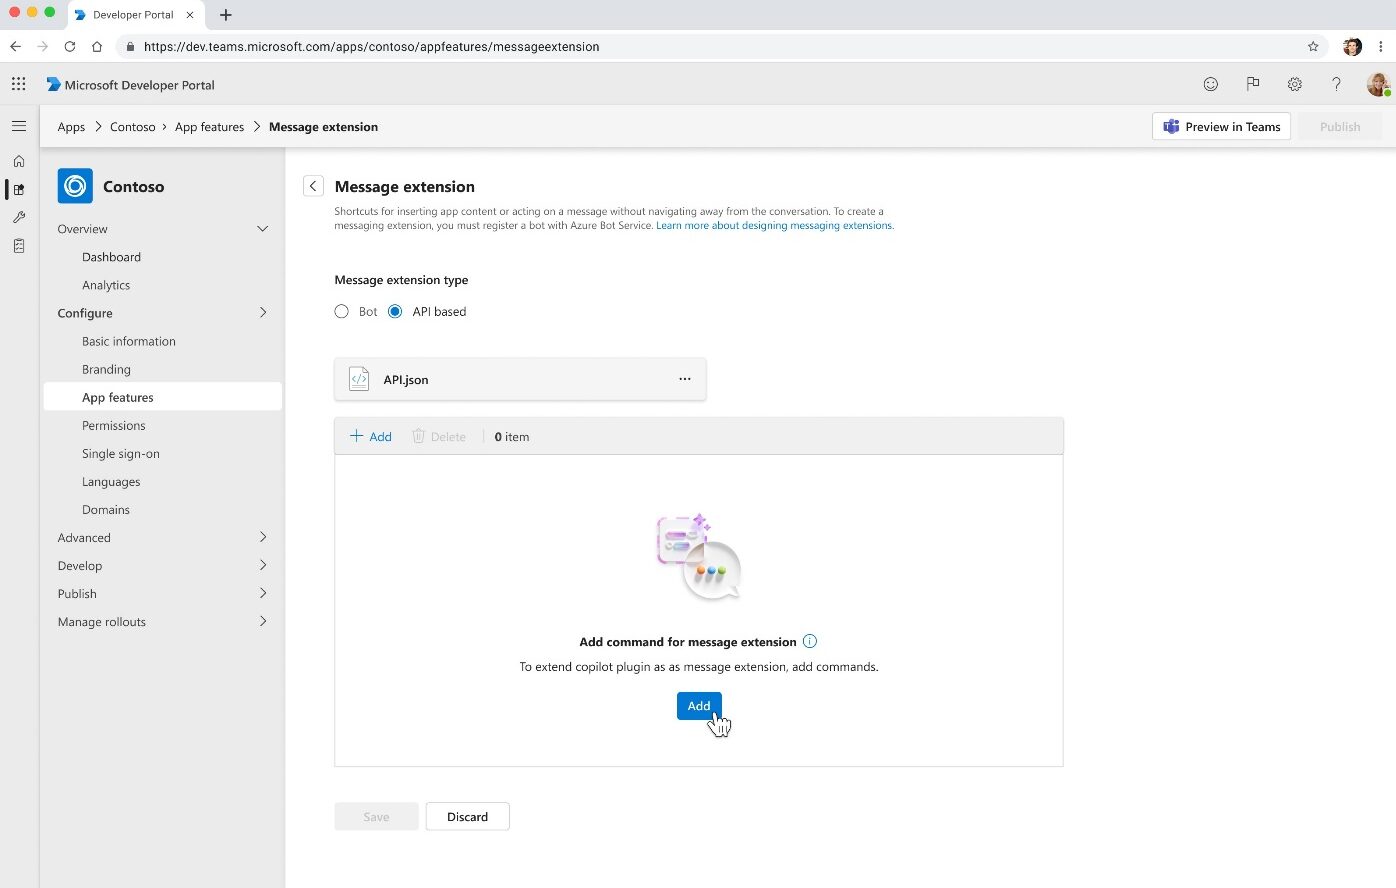Navigate to Contoso breadcrumb
This screenshot has height=888, width=1396.
pyautogui.click(x=133, y=127)
